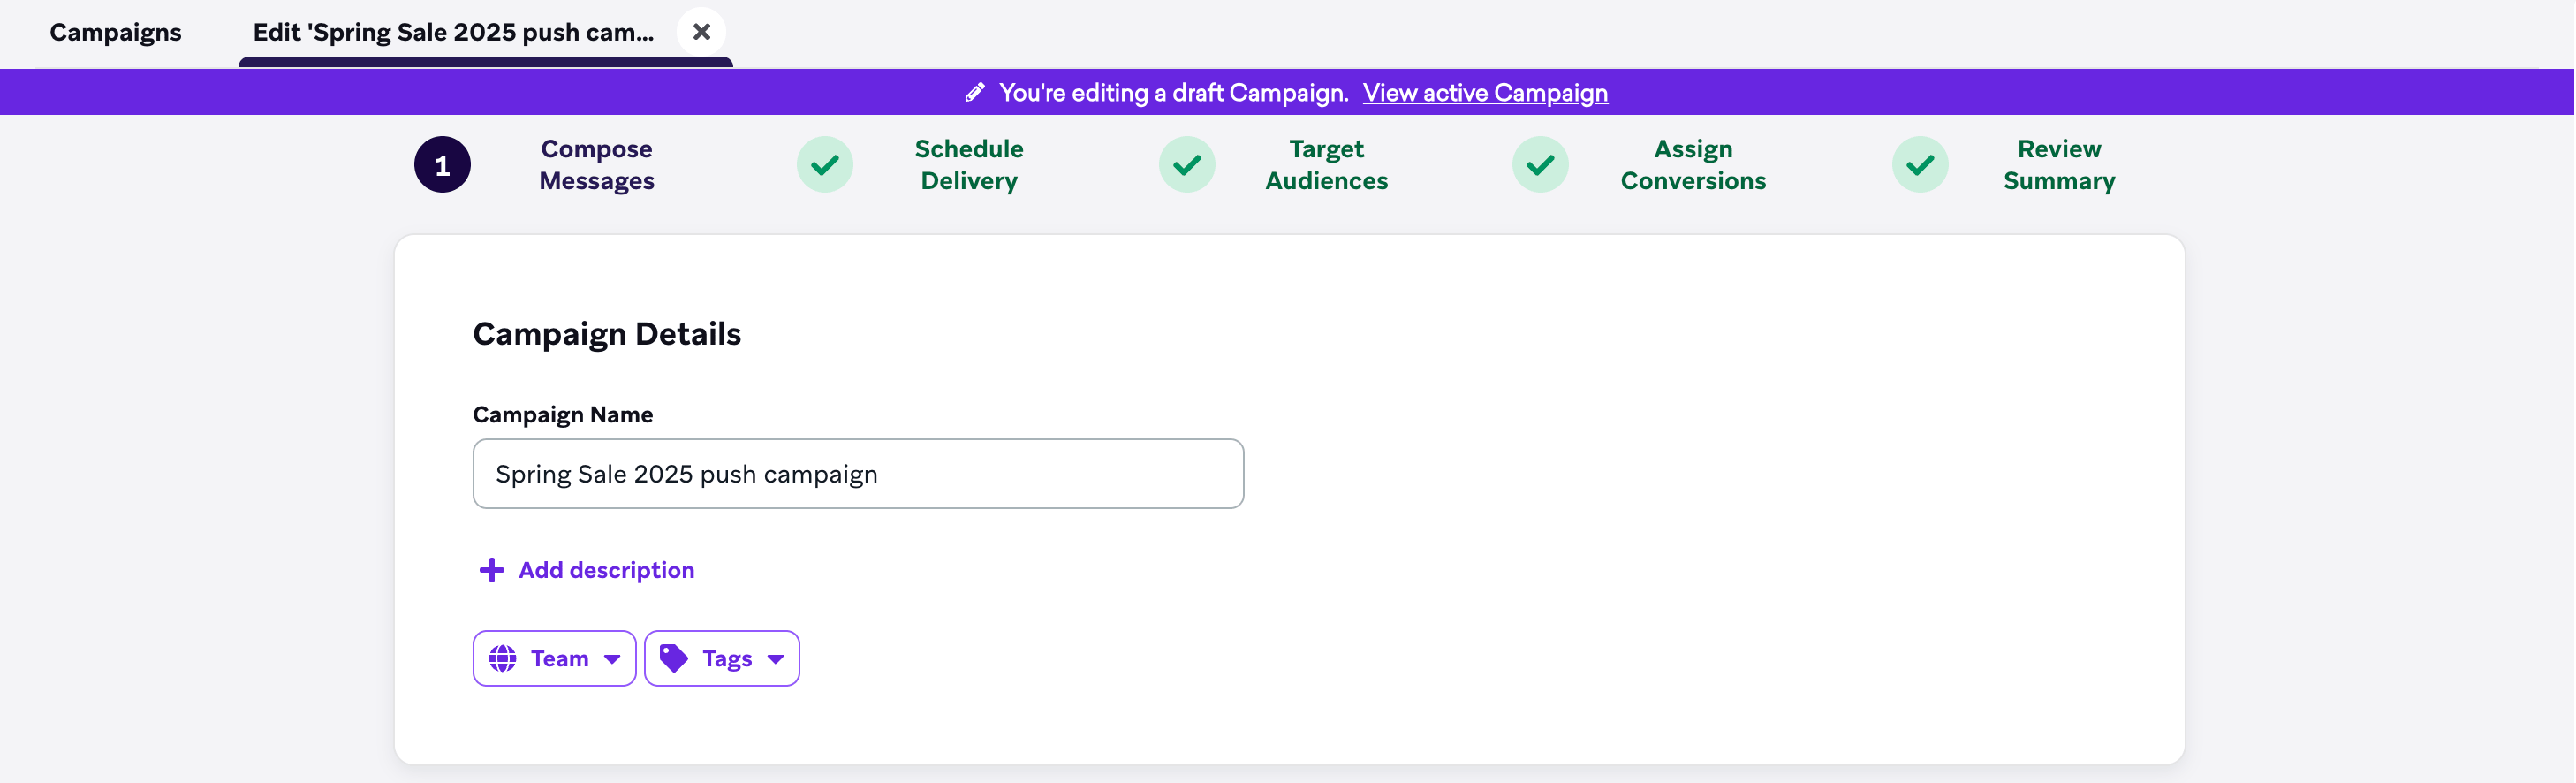Go to the Review Summary step label
Image resolution: width=2576 pixels, height=783 pixels.
coord(2059,165)
